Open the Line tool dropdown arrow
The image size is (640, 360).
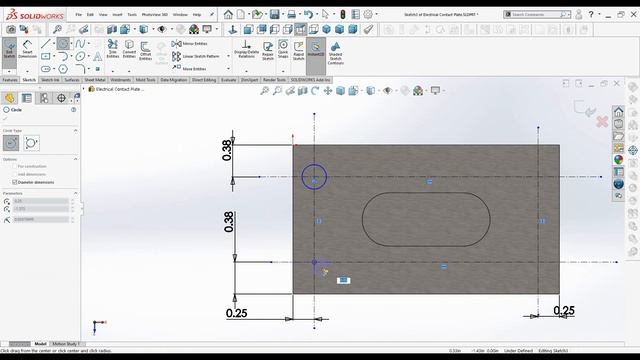click(54, 44)
